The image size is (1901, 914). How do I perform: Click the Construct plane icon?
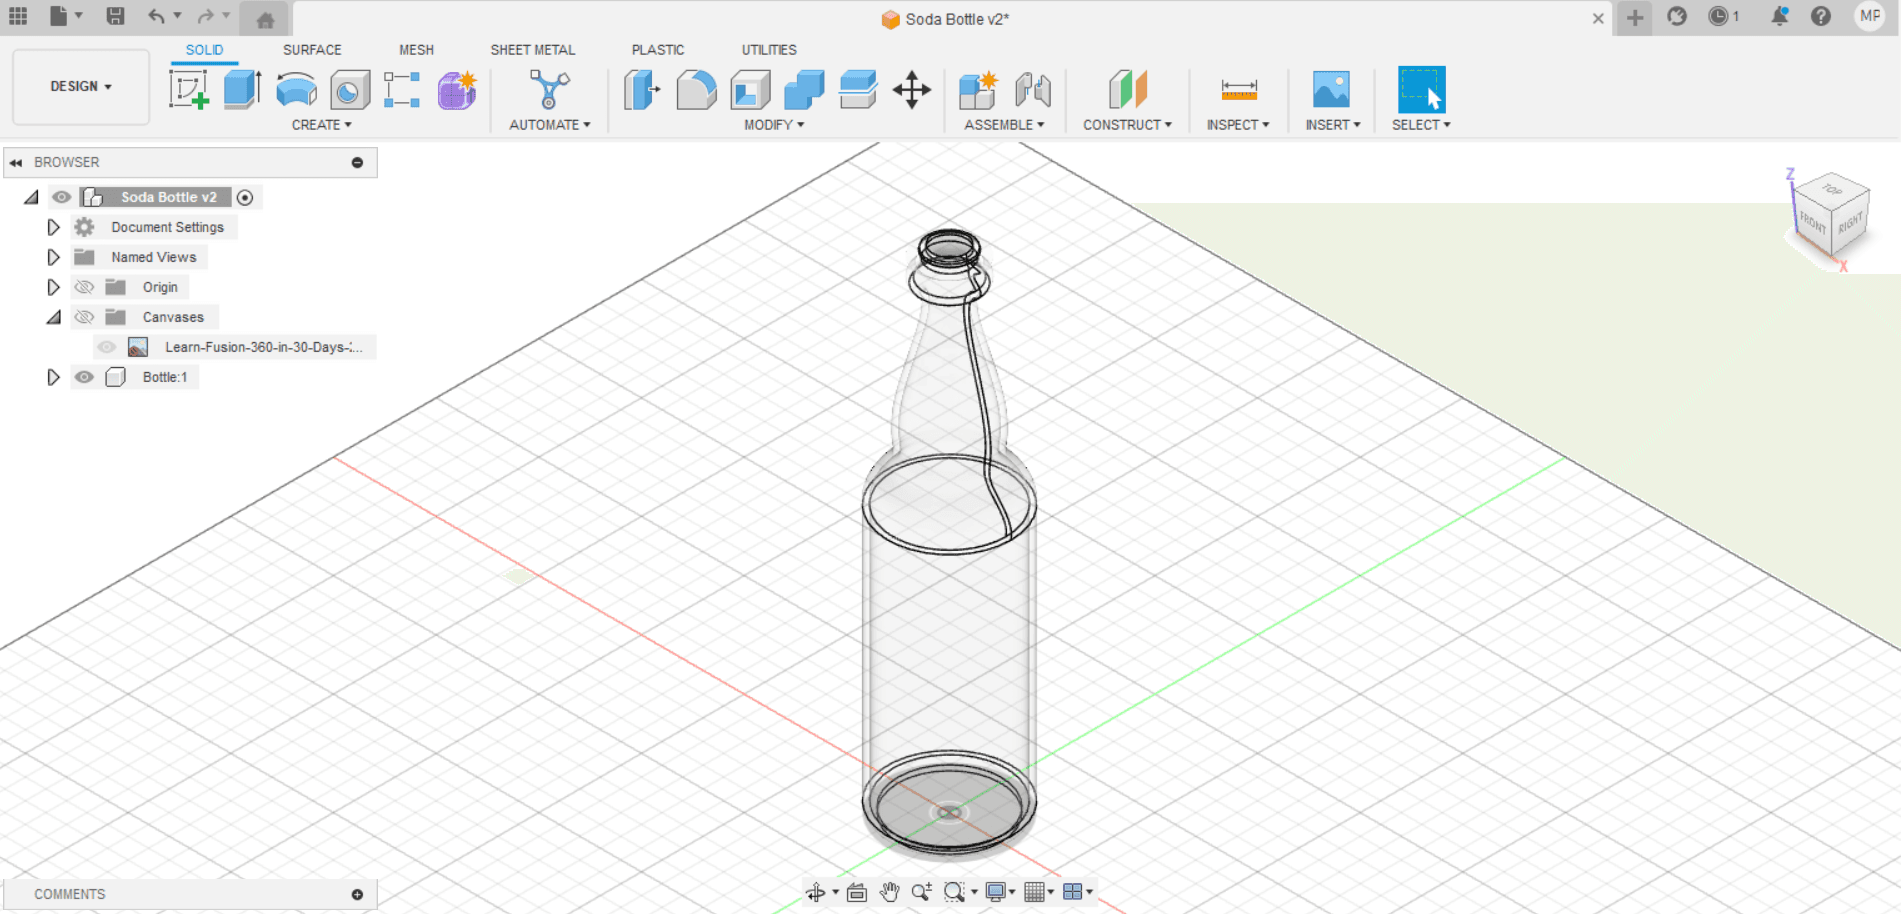[1128, 90]
